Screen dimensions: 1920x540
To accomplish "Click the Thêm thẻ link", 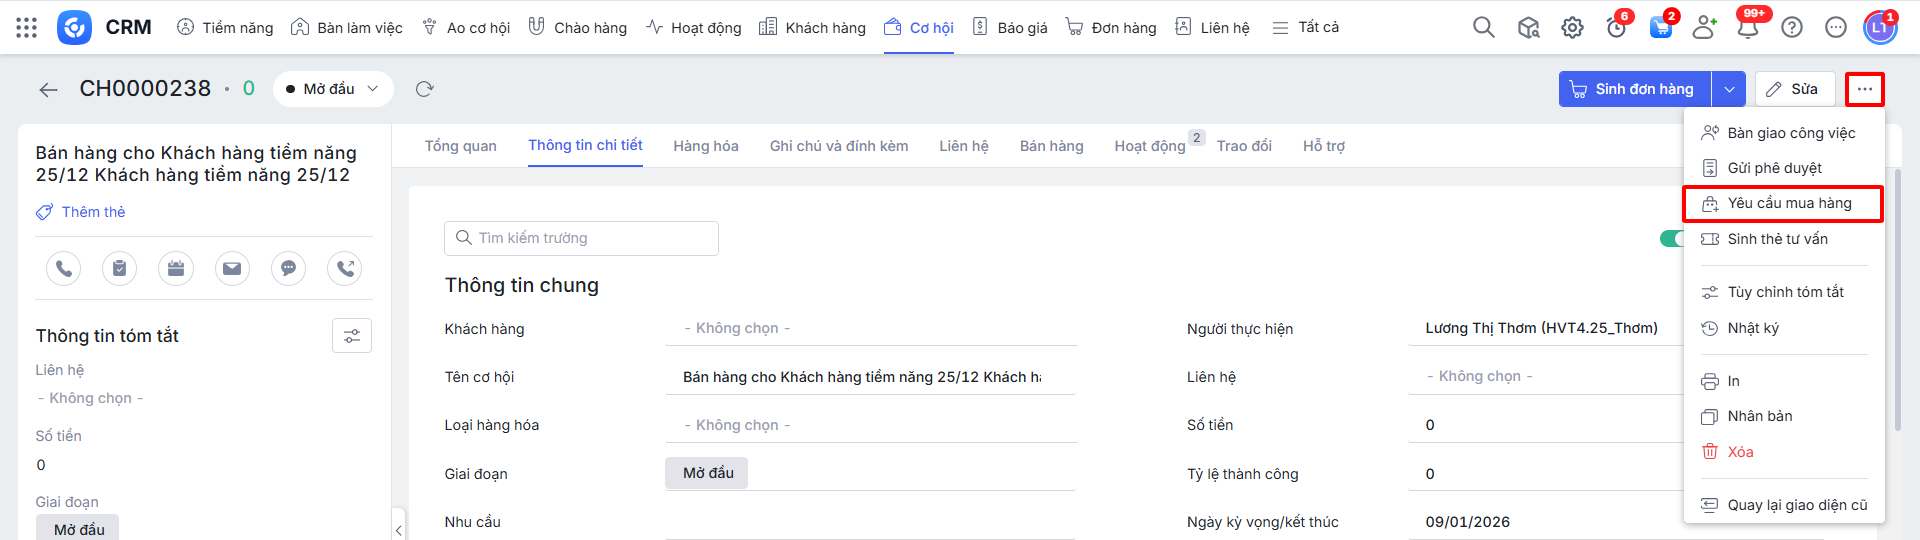I will tap(92, 212).
